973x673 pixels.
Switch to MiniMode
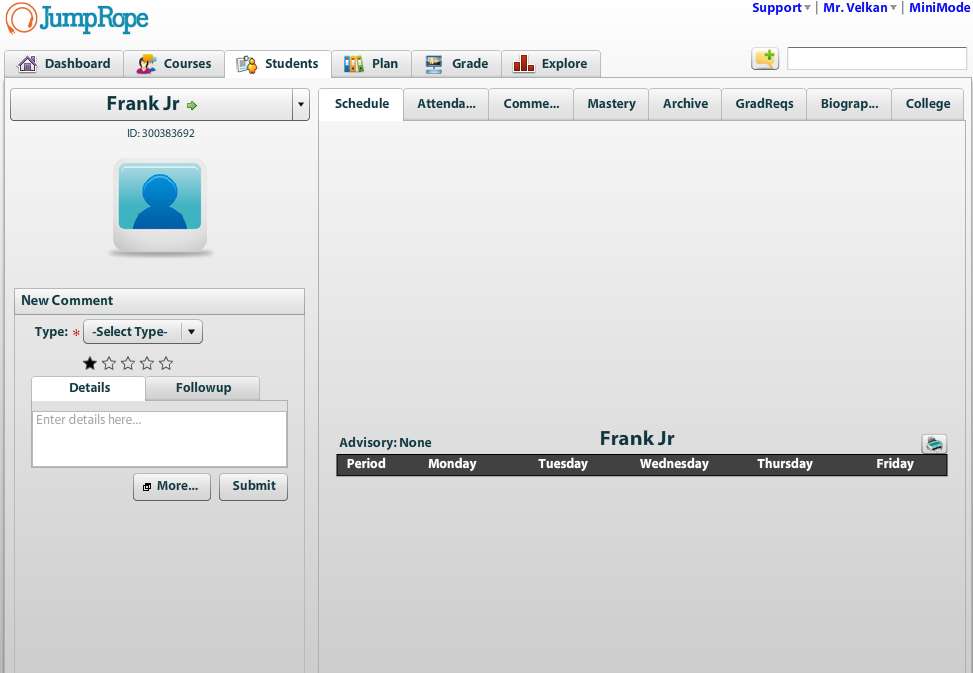939,7
